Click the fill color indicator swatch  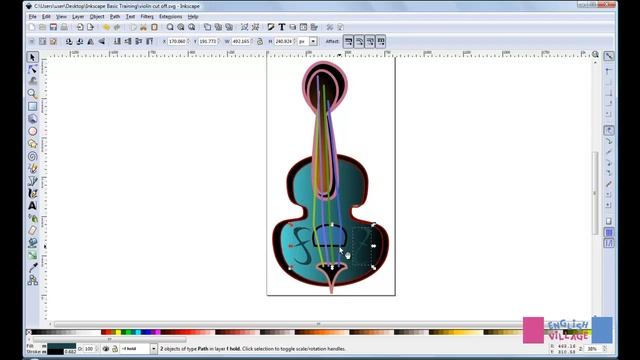coord(61,346)
